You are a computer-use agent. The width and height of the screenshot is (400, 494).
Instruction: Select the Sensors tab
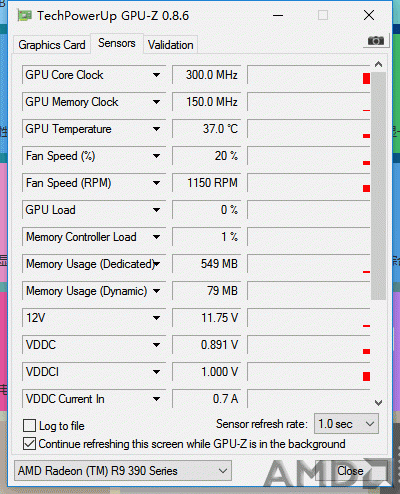(x=117, y=43)
